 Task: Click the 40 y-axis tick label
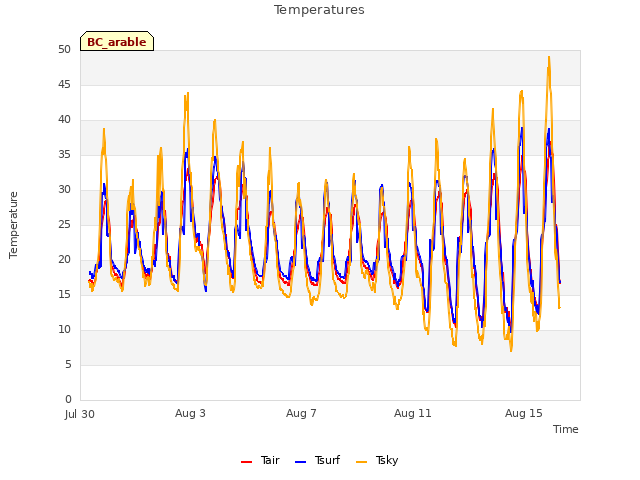pyautogui.click(x=64, y=120)
